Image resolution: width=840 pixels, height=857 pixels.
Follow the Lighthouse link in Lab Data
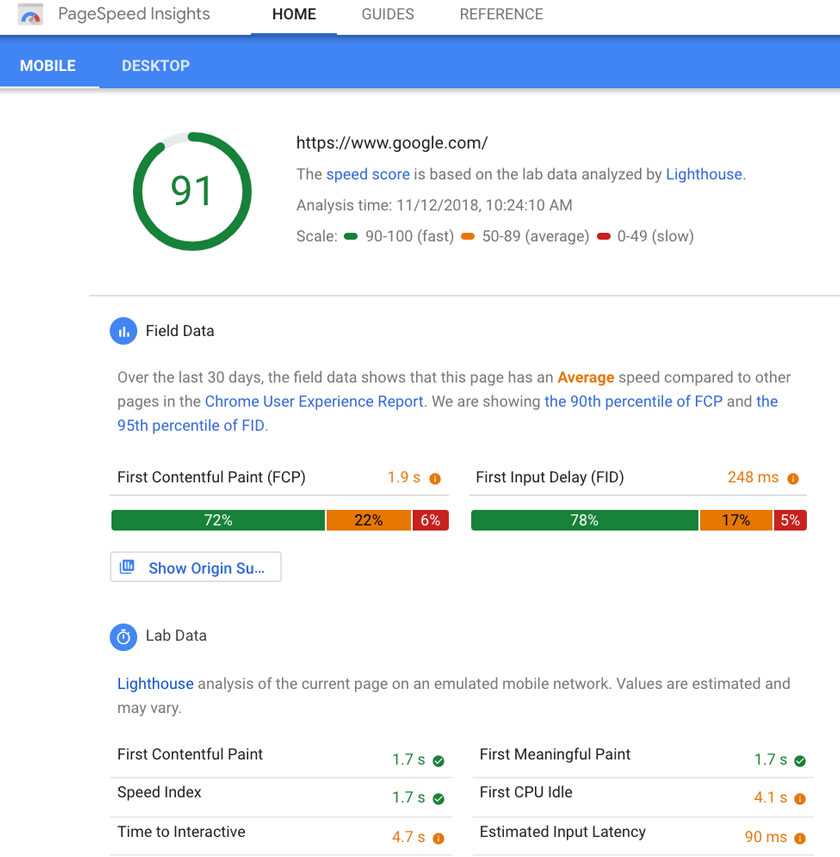pos(155,684)
